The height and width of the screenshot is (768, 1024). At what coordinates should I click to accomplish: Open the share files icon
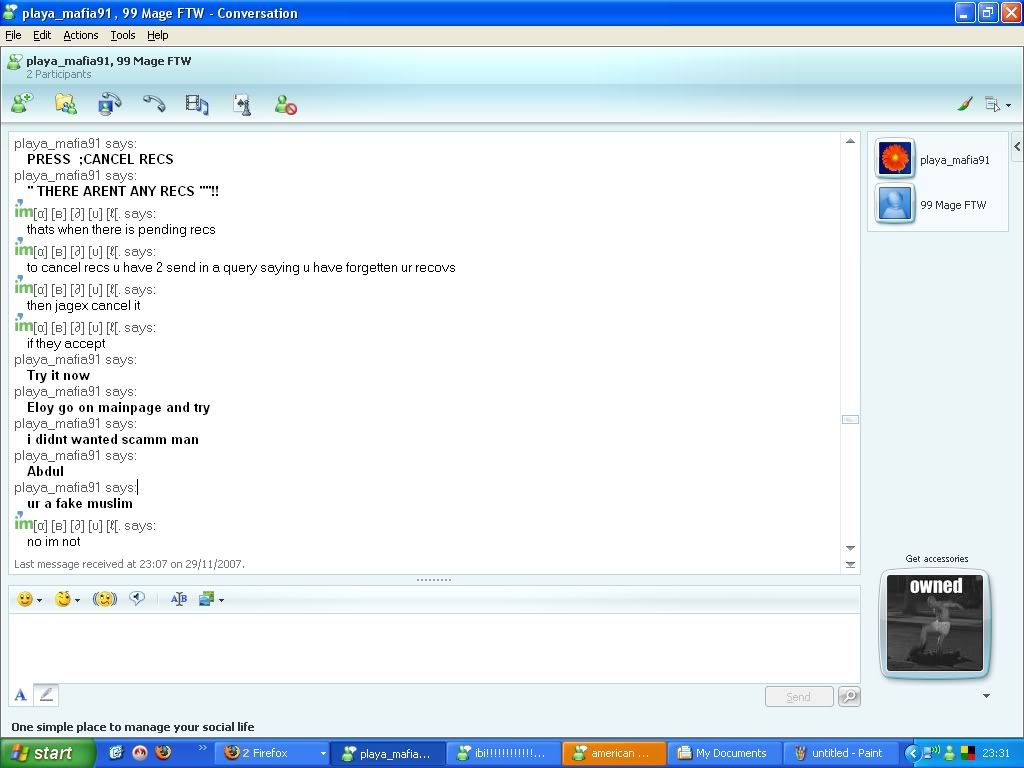(65, 103)
